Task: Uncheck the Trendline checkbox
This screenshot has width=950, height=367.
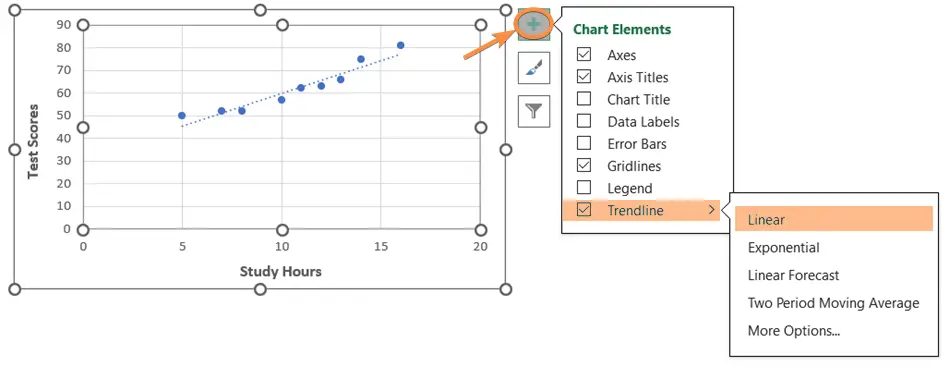Action: point(584,210)
